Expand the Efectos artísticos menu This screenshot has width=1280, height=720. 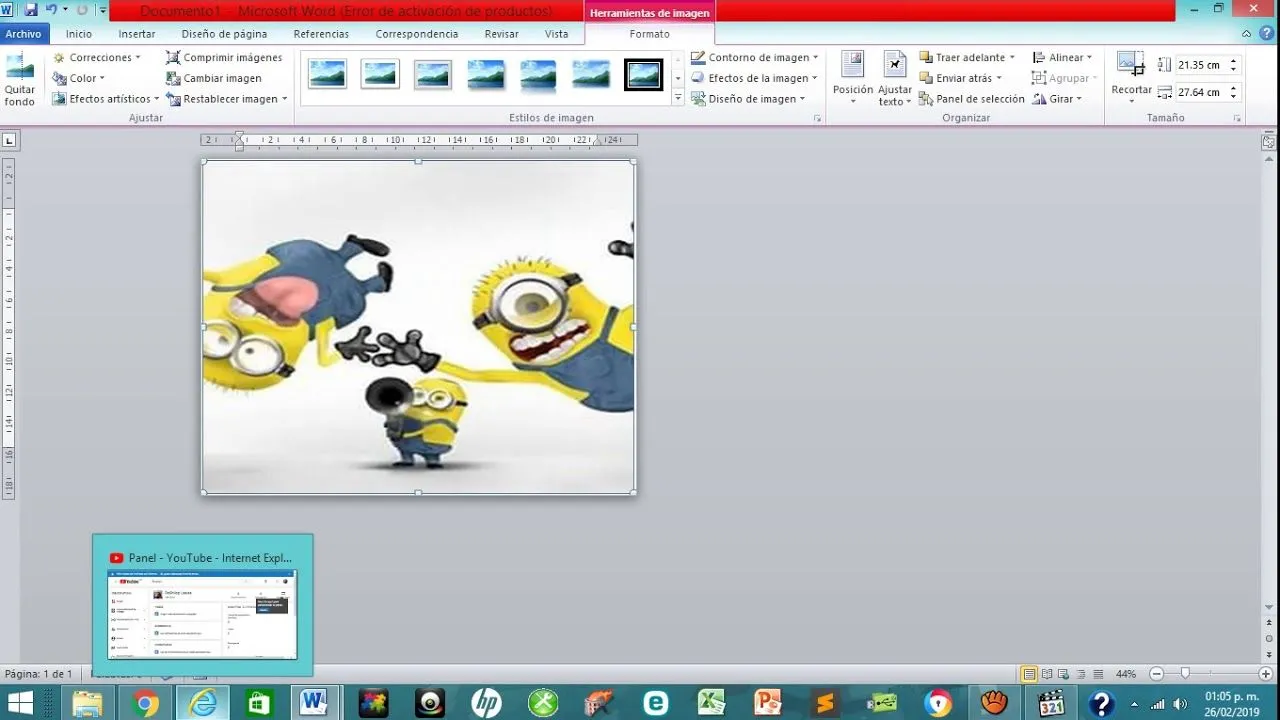pos(106,98)
